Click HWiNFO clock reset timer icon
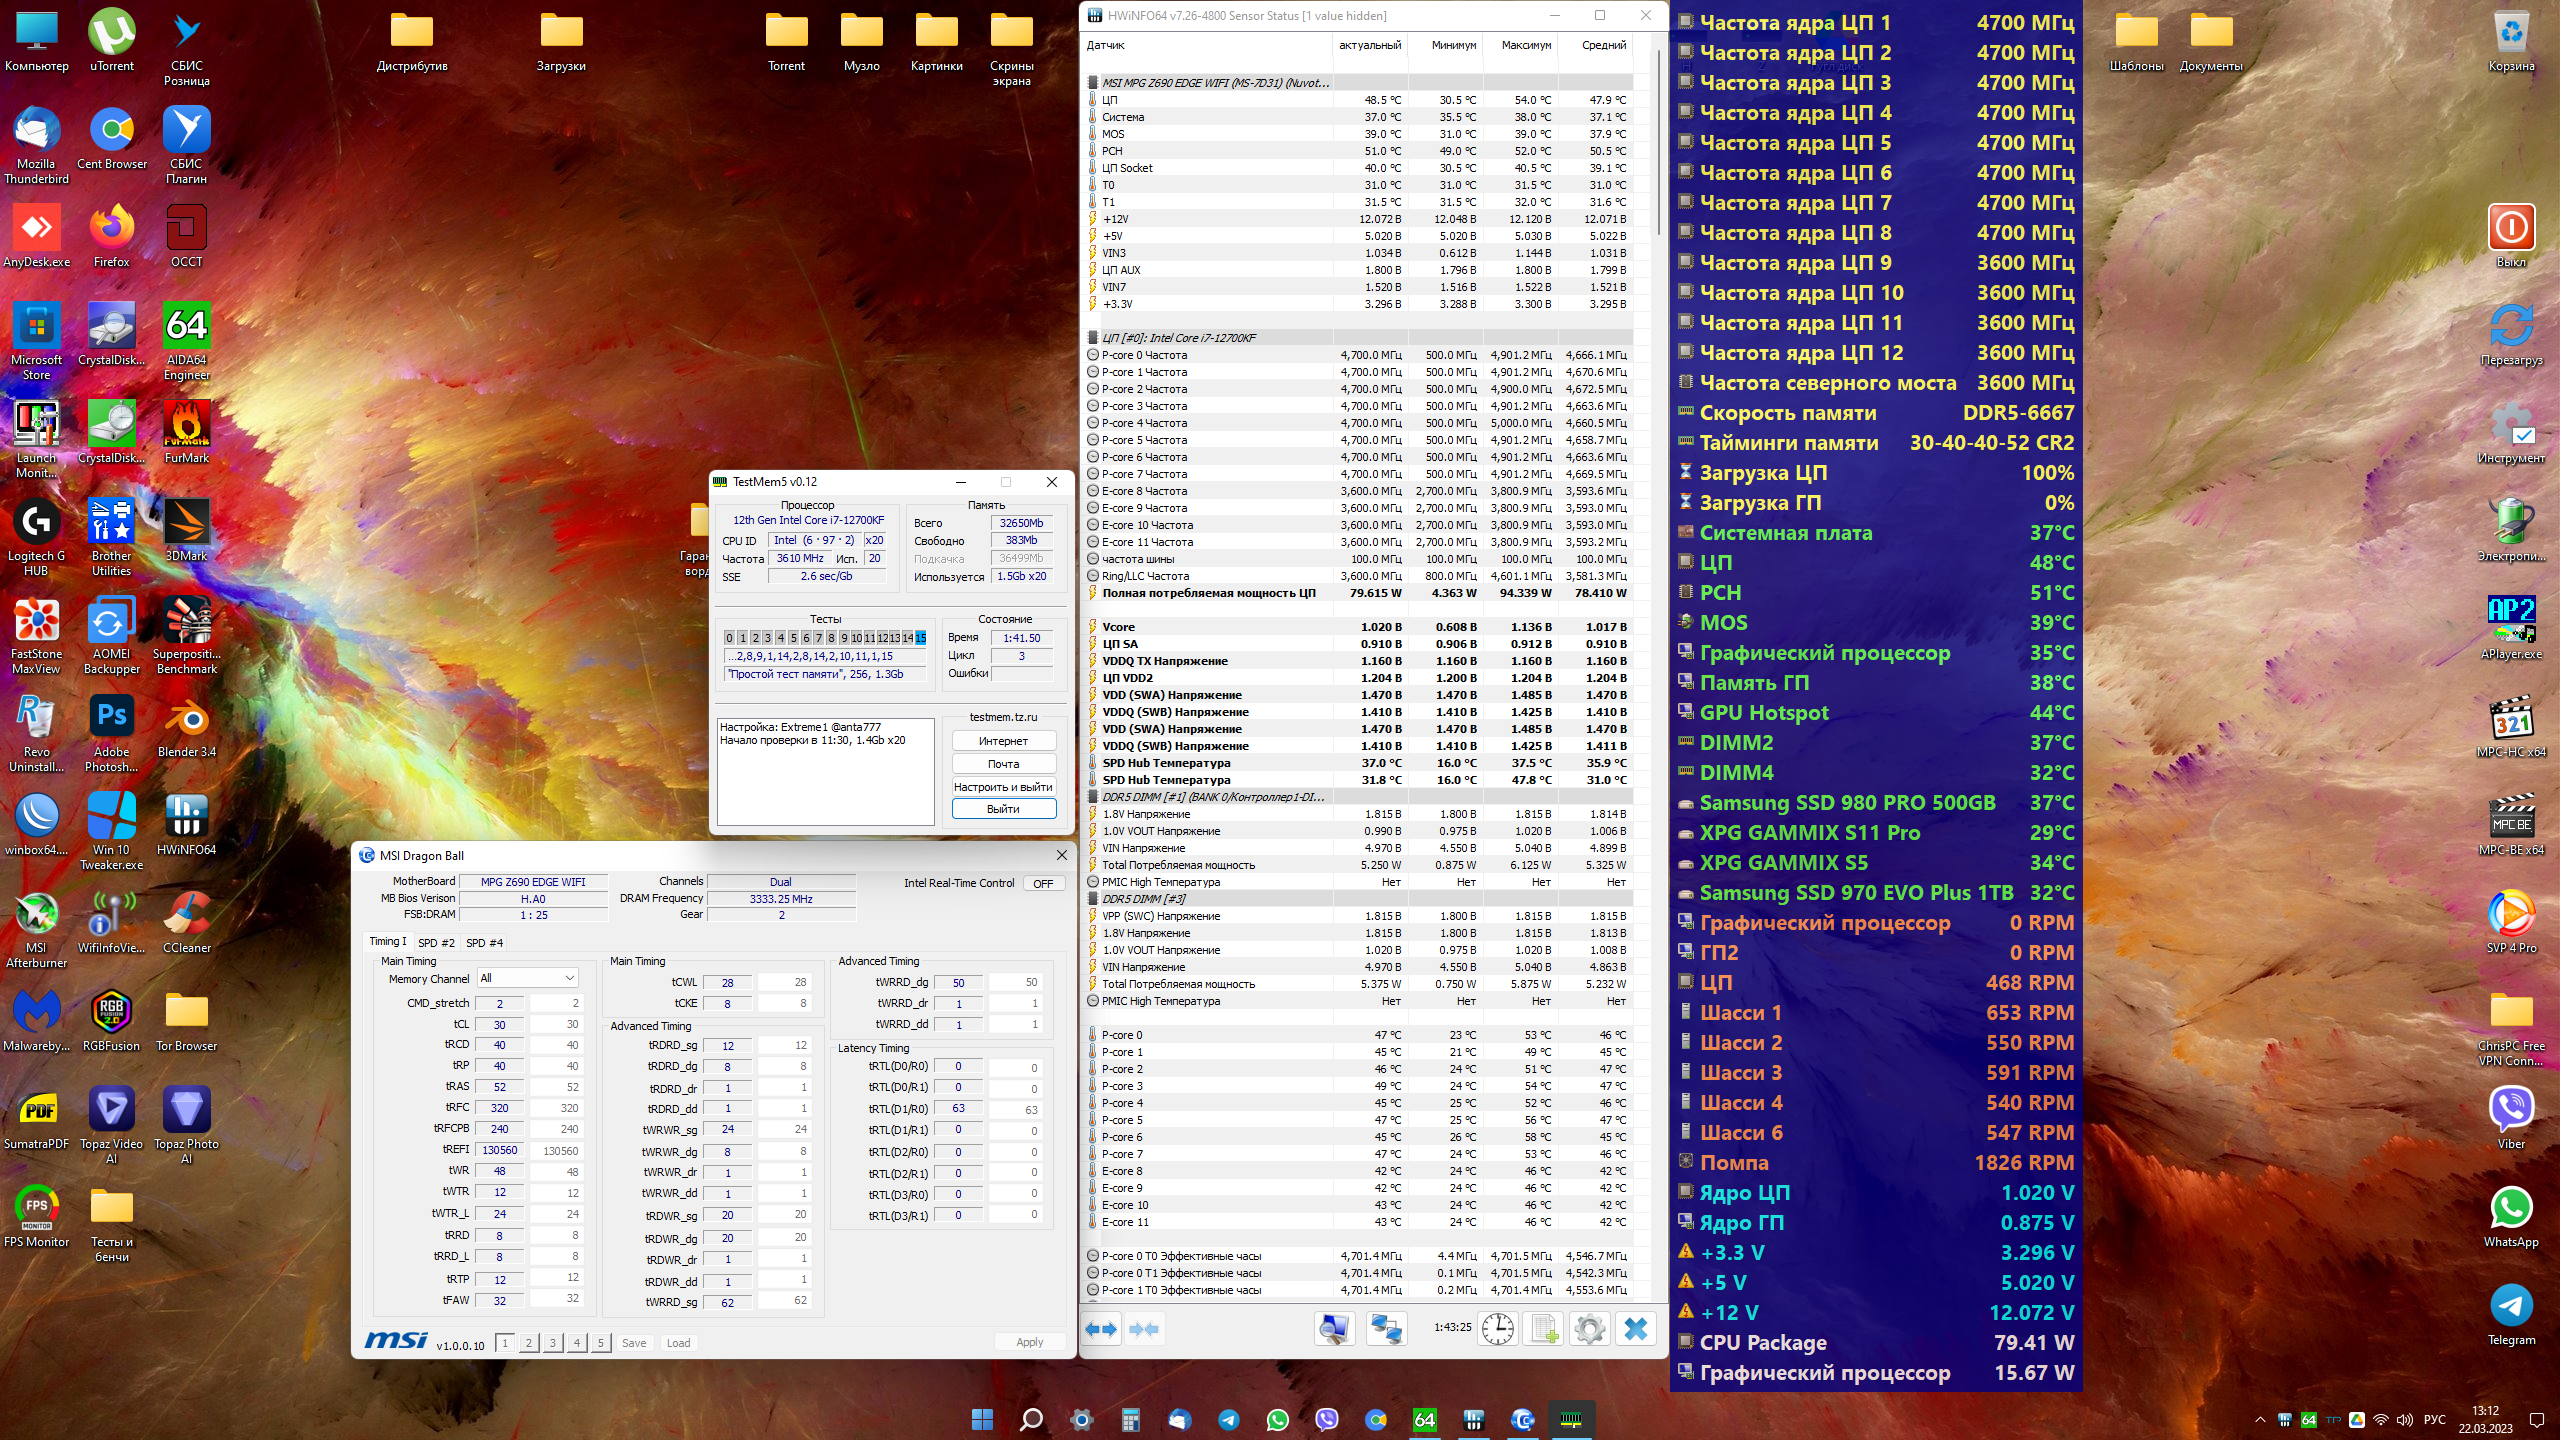 tap(1497, 1329)
